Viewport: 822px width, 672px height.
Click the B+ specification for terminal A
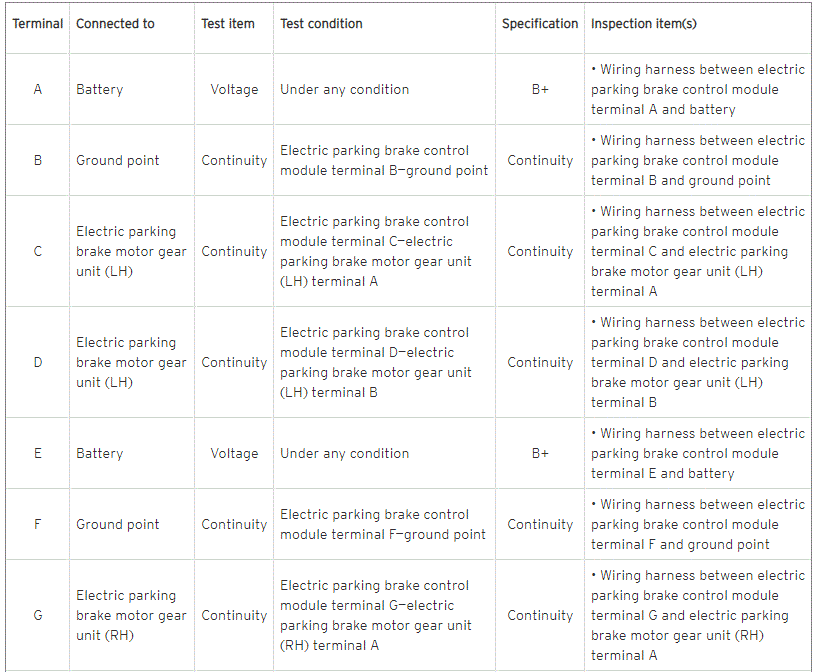[540, 90]
